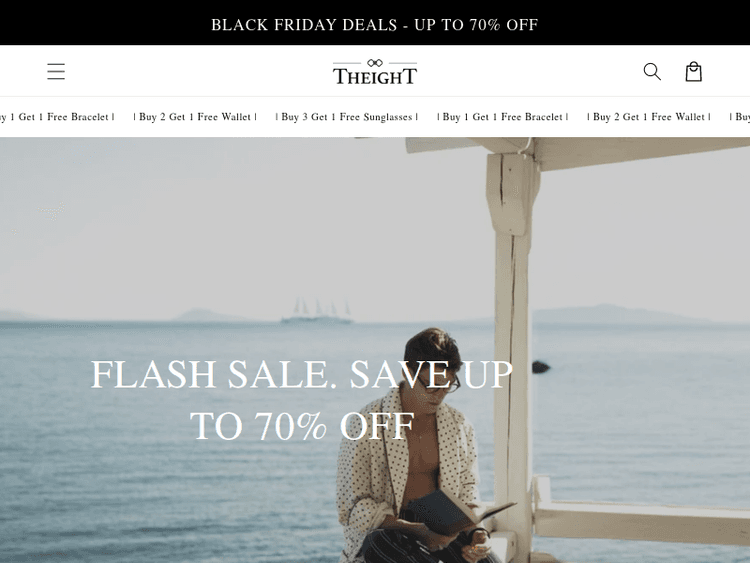Open the search magnifier icon
This screenshot has width=750, height=563.
tap(652, 72)
